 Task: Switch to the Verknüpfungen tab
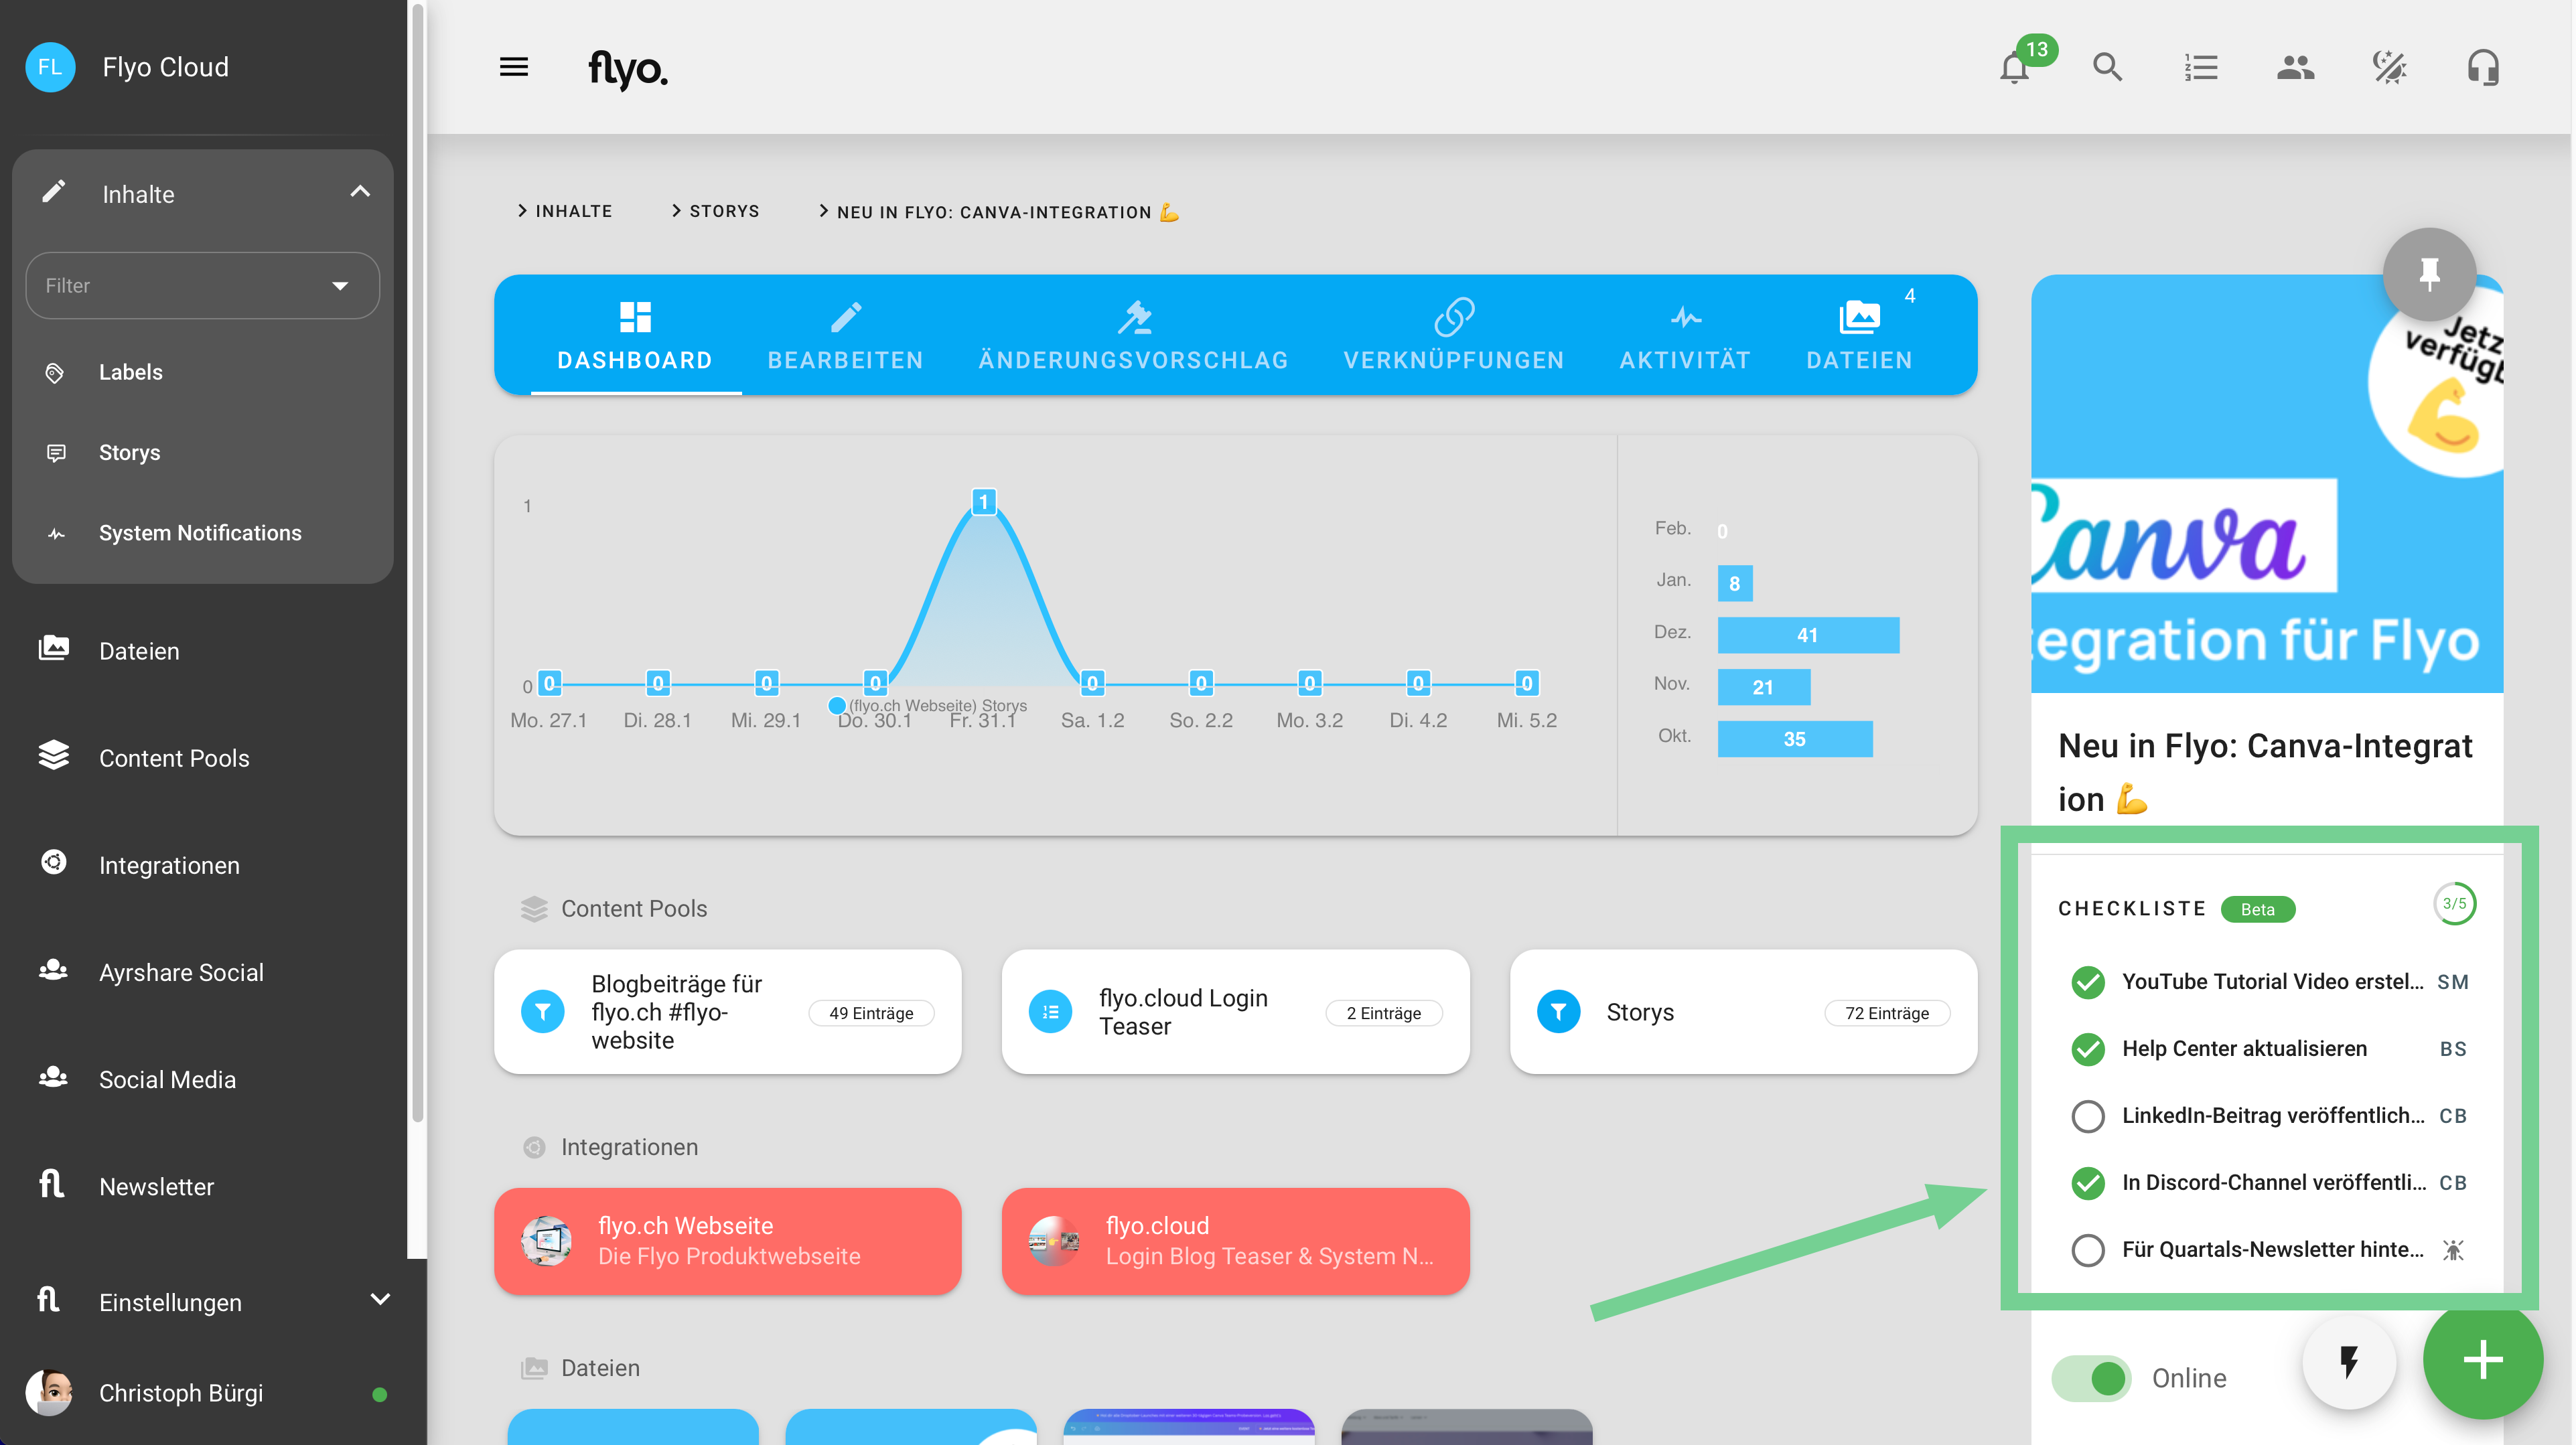pyautogui.click(x=1453, y=336)
